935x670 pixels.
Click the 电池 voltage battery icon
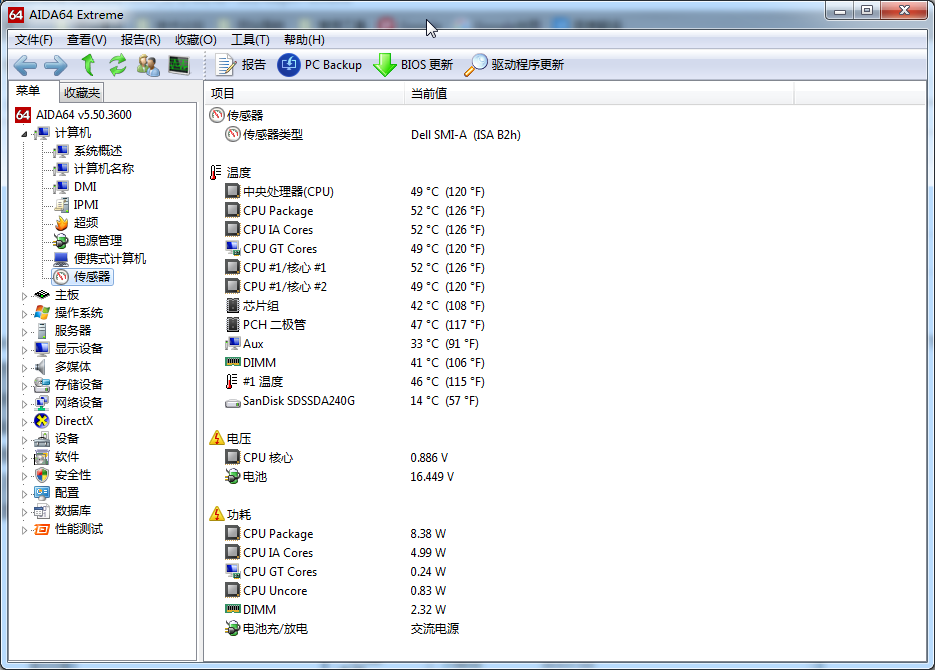233,477
